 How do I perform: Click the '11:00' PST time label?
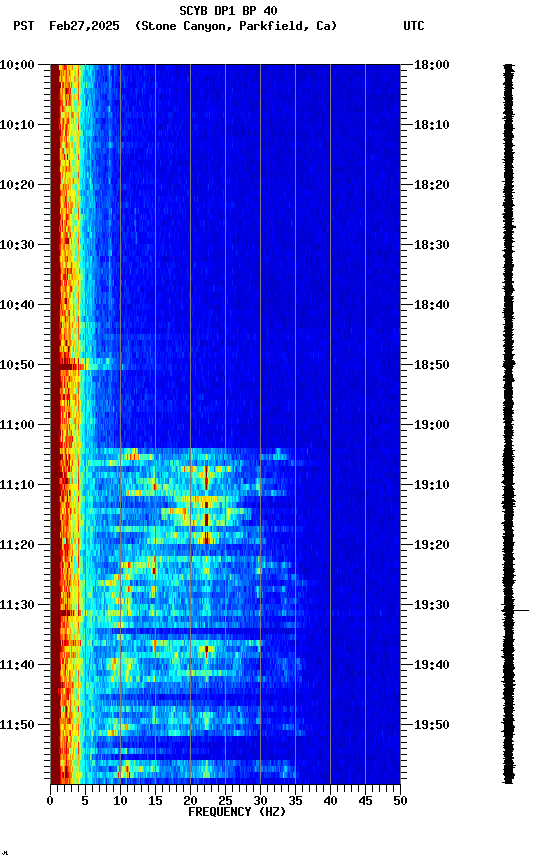click(17, 425)
